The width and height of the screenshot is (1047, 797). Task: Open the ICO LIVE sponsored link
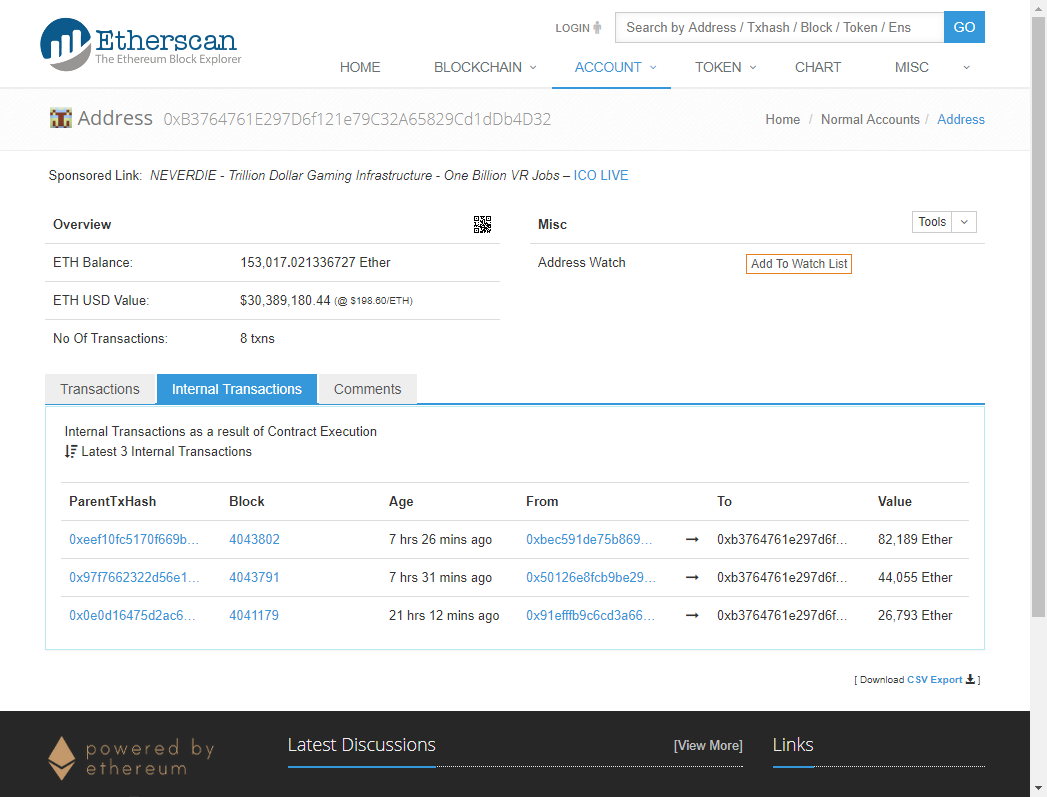[x=601, y=175]
